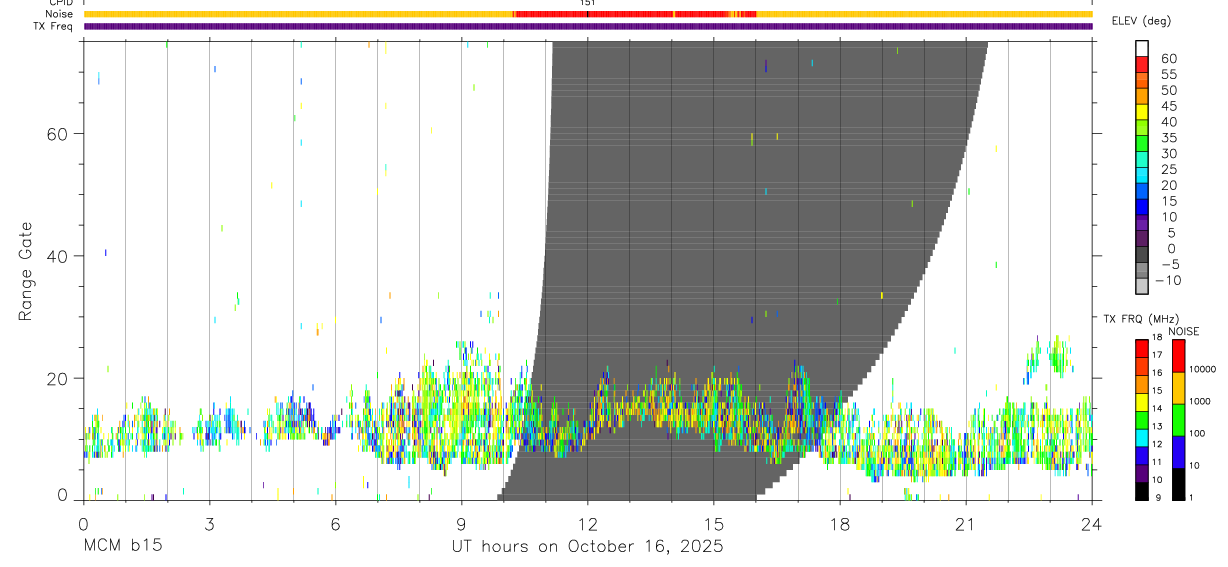Viewport: 1228px width, 567px height.
Task: Click the yellow 45-degree ELEV swatch
Action: [1142, 112]
